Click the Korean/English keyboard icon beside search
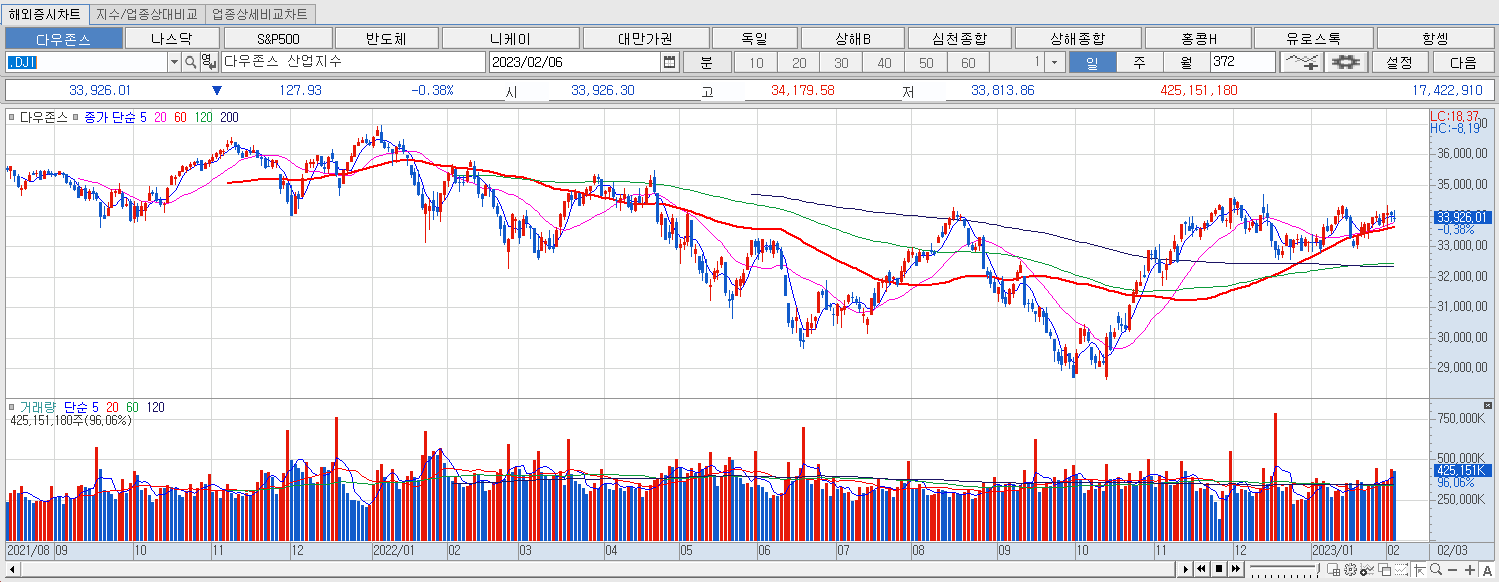 208,62
